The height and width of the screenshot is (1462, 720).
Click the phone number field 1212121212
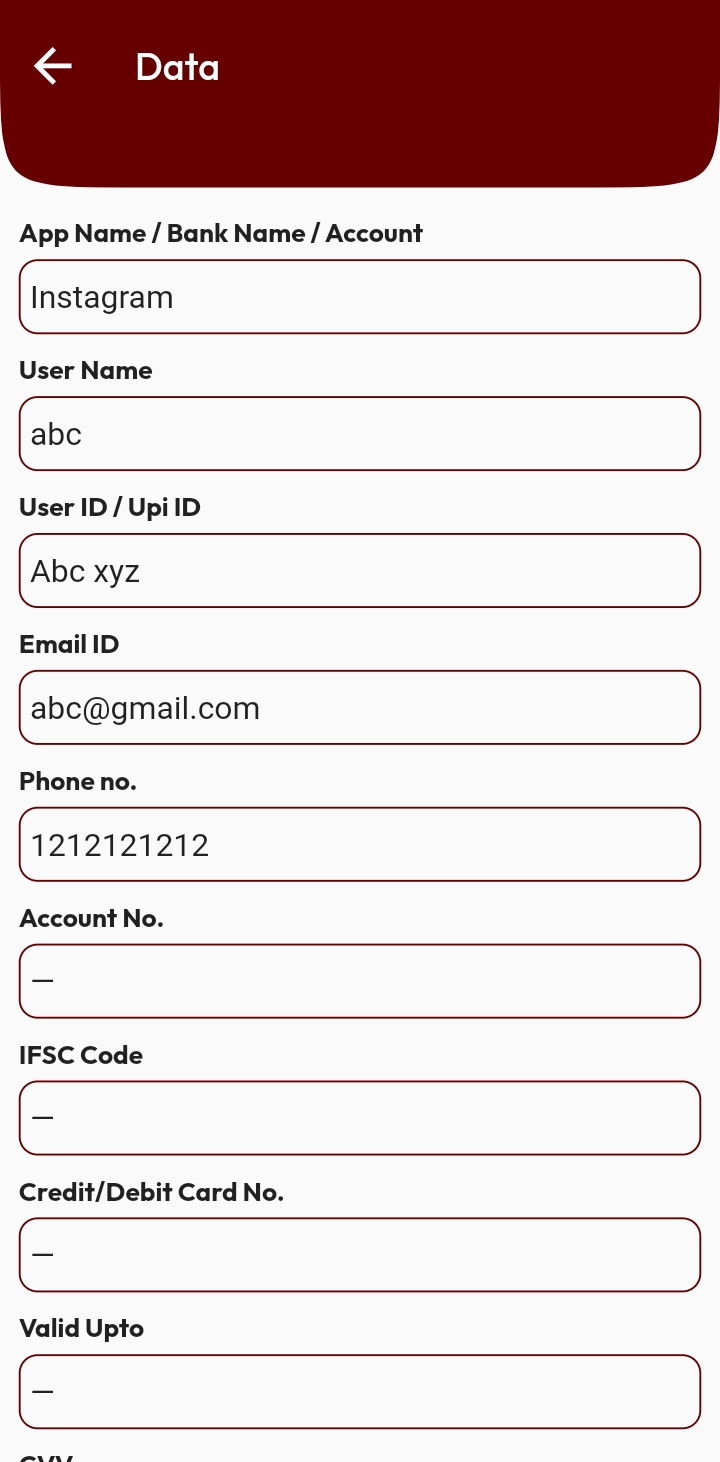360,845
